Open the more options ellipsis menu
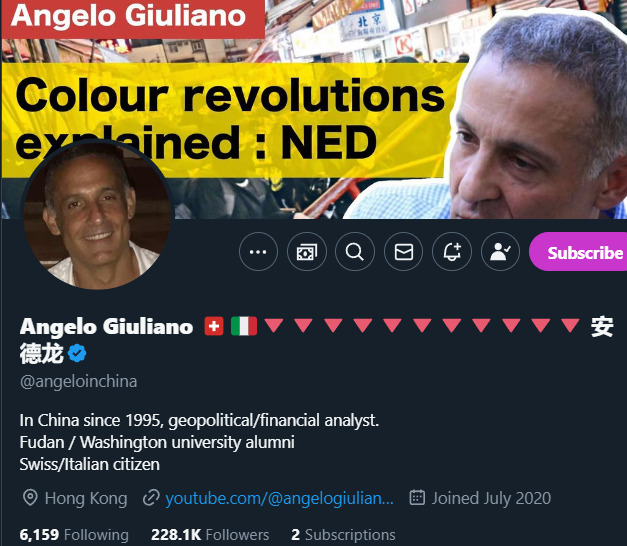 (258, 252)
